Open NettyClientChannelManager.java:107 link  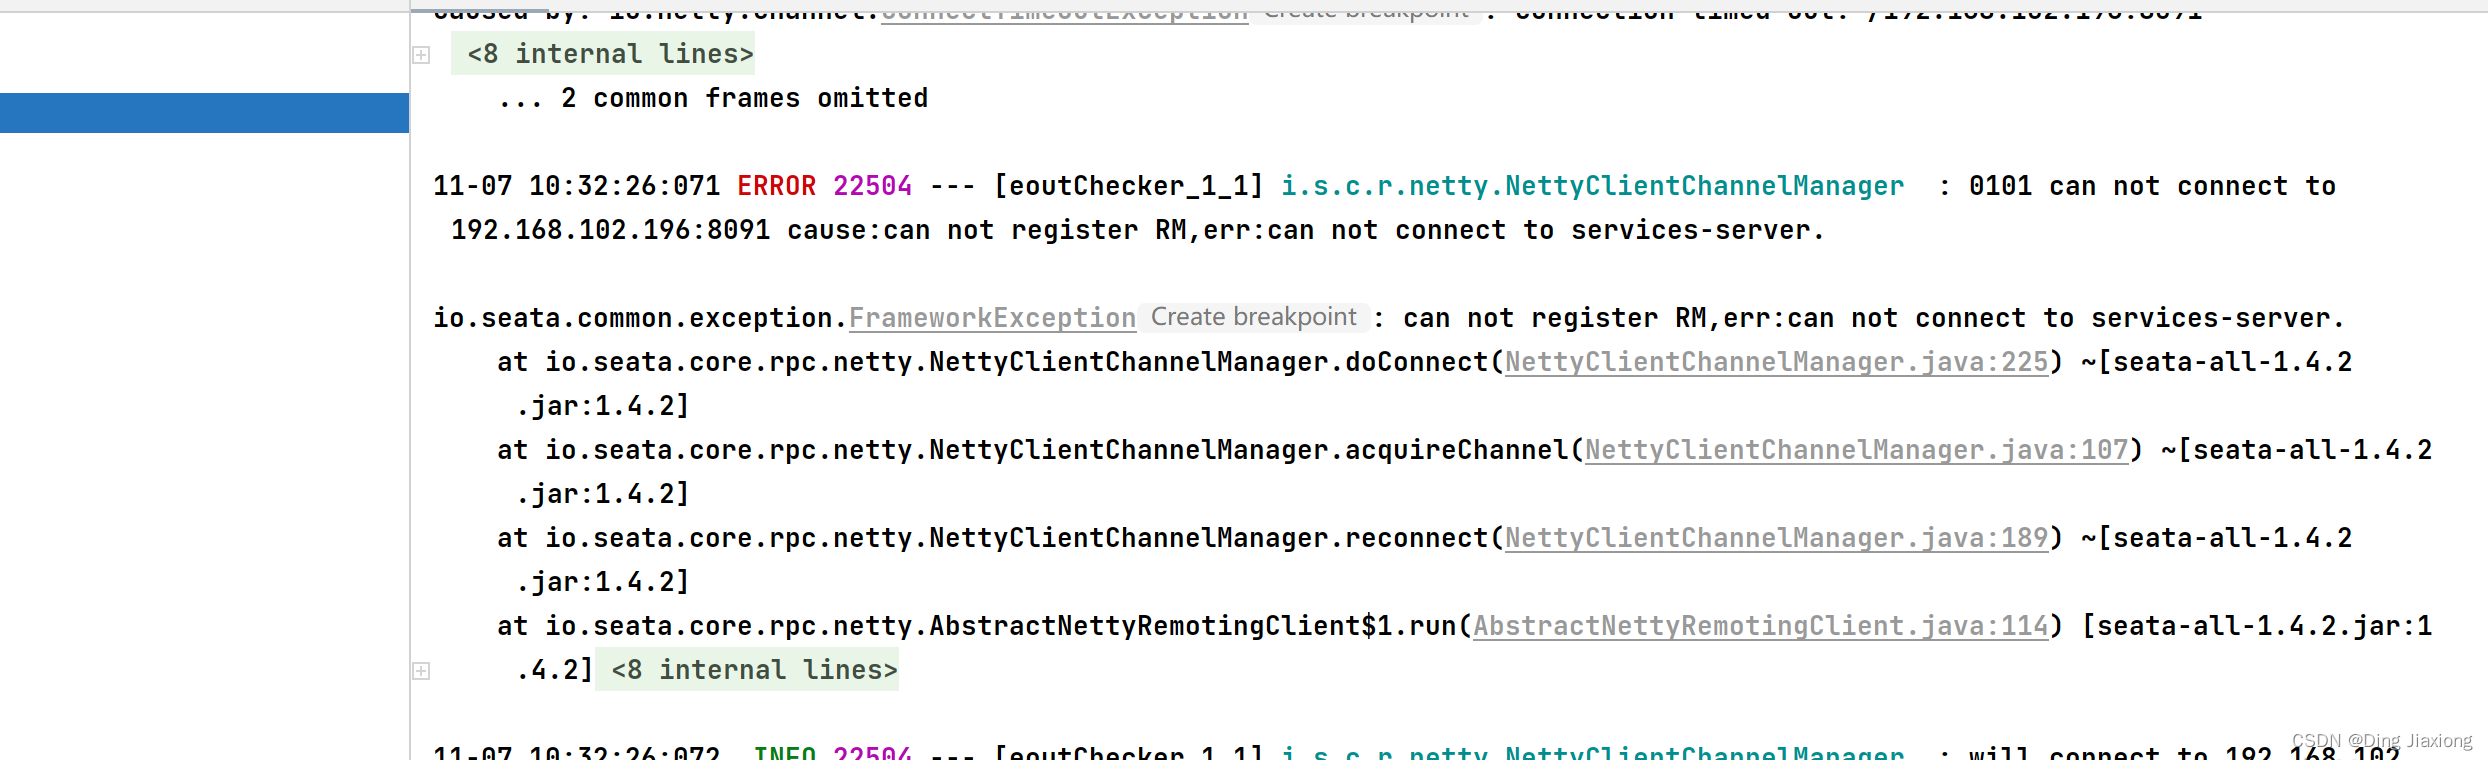pos(1857,450)
